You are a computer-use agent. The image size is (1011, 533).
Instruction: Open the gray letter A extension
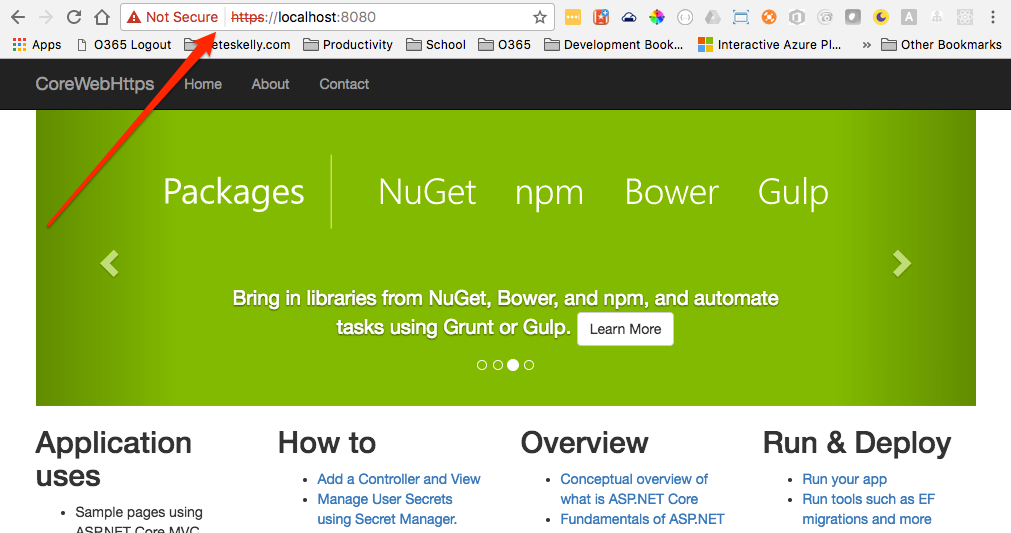point(908,17)
